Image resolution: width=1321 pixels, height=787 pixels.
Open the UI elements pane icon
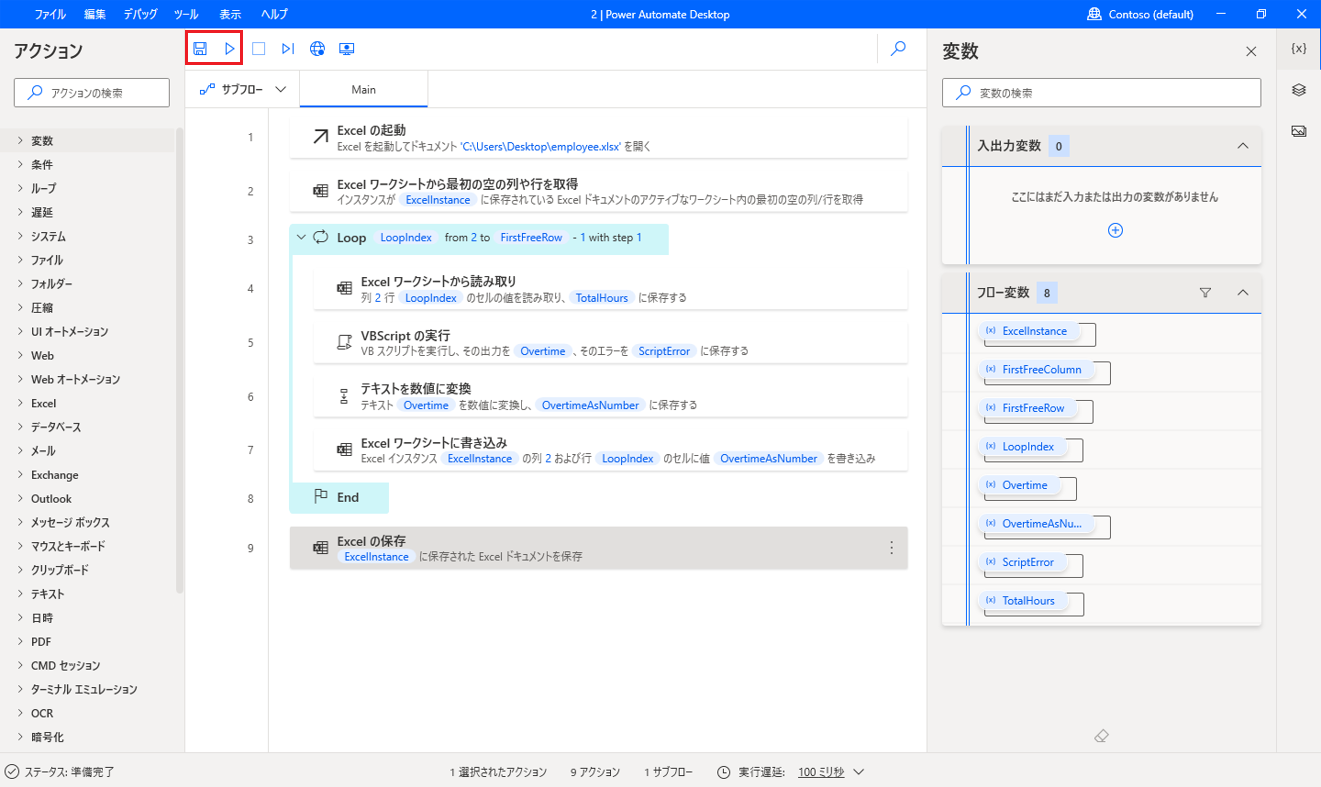pyautogui.click(x=1297, y=89)
